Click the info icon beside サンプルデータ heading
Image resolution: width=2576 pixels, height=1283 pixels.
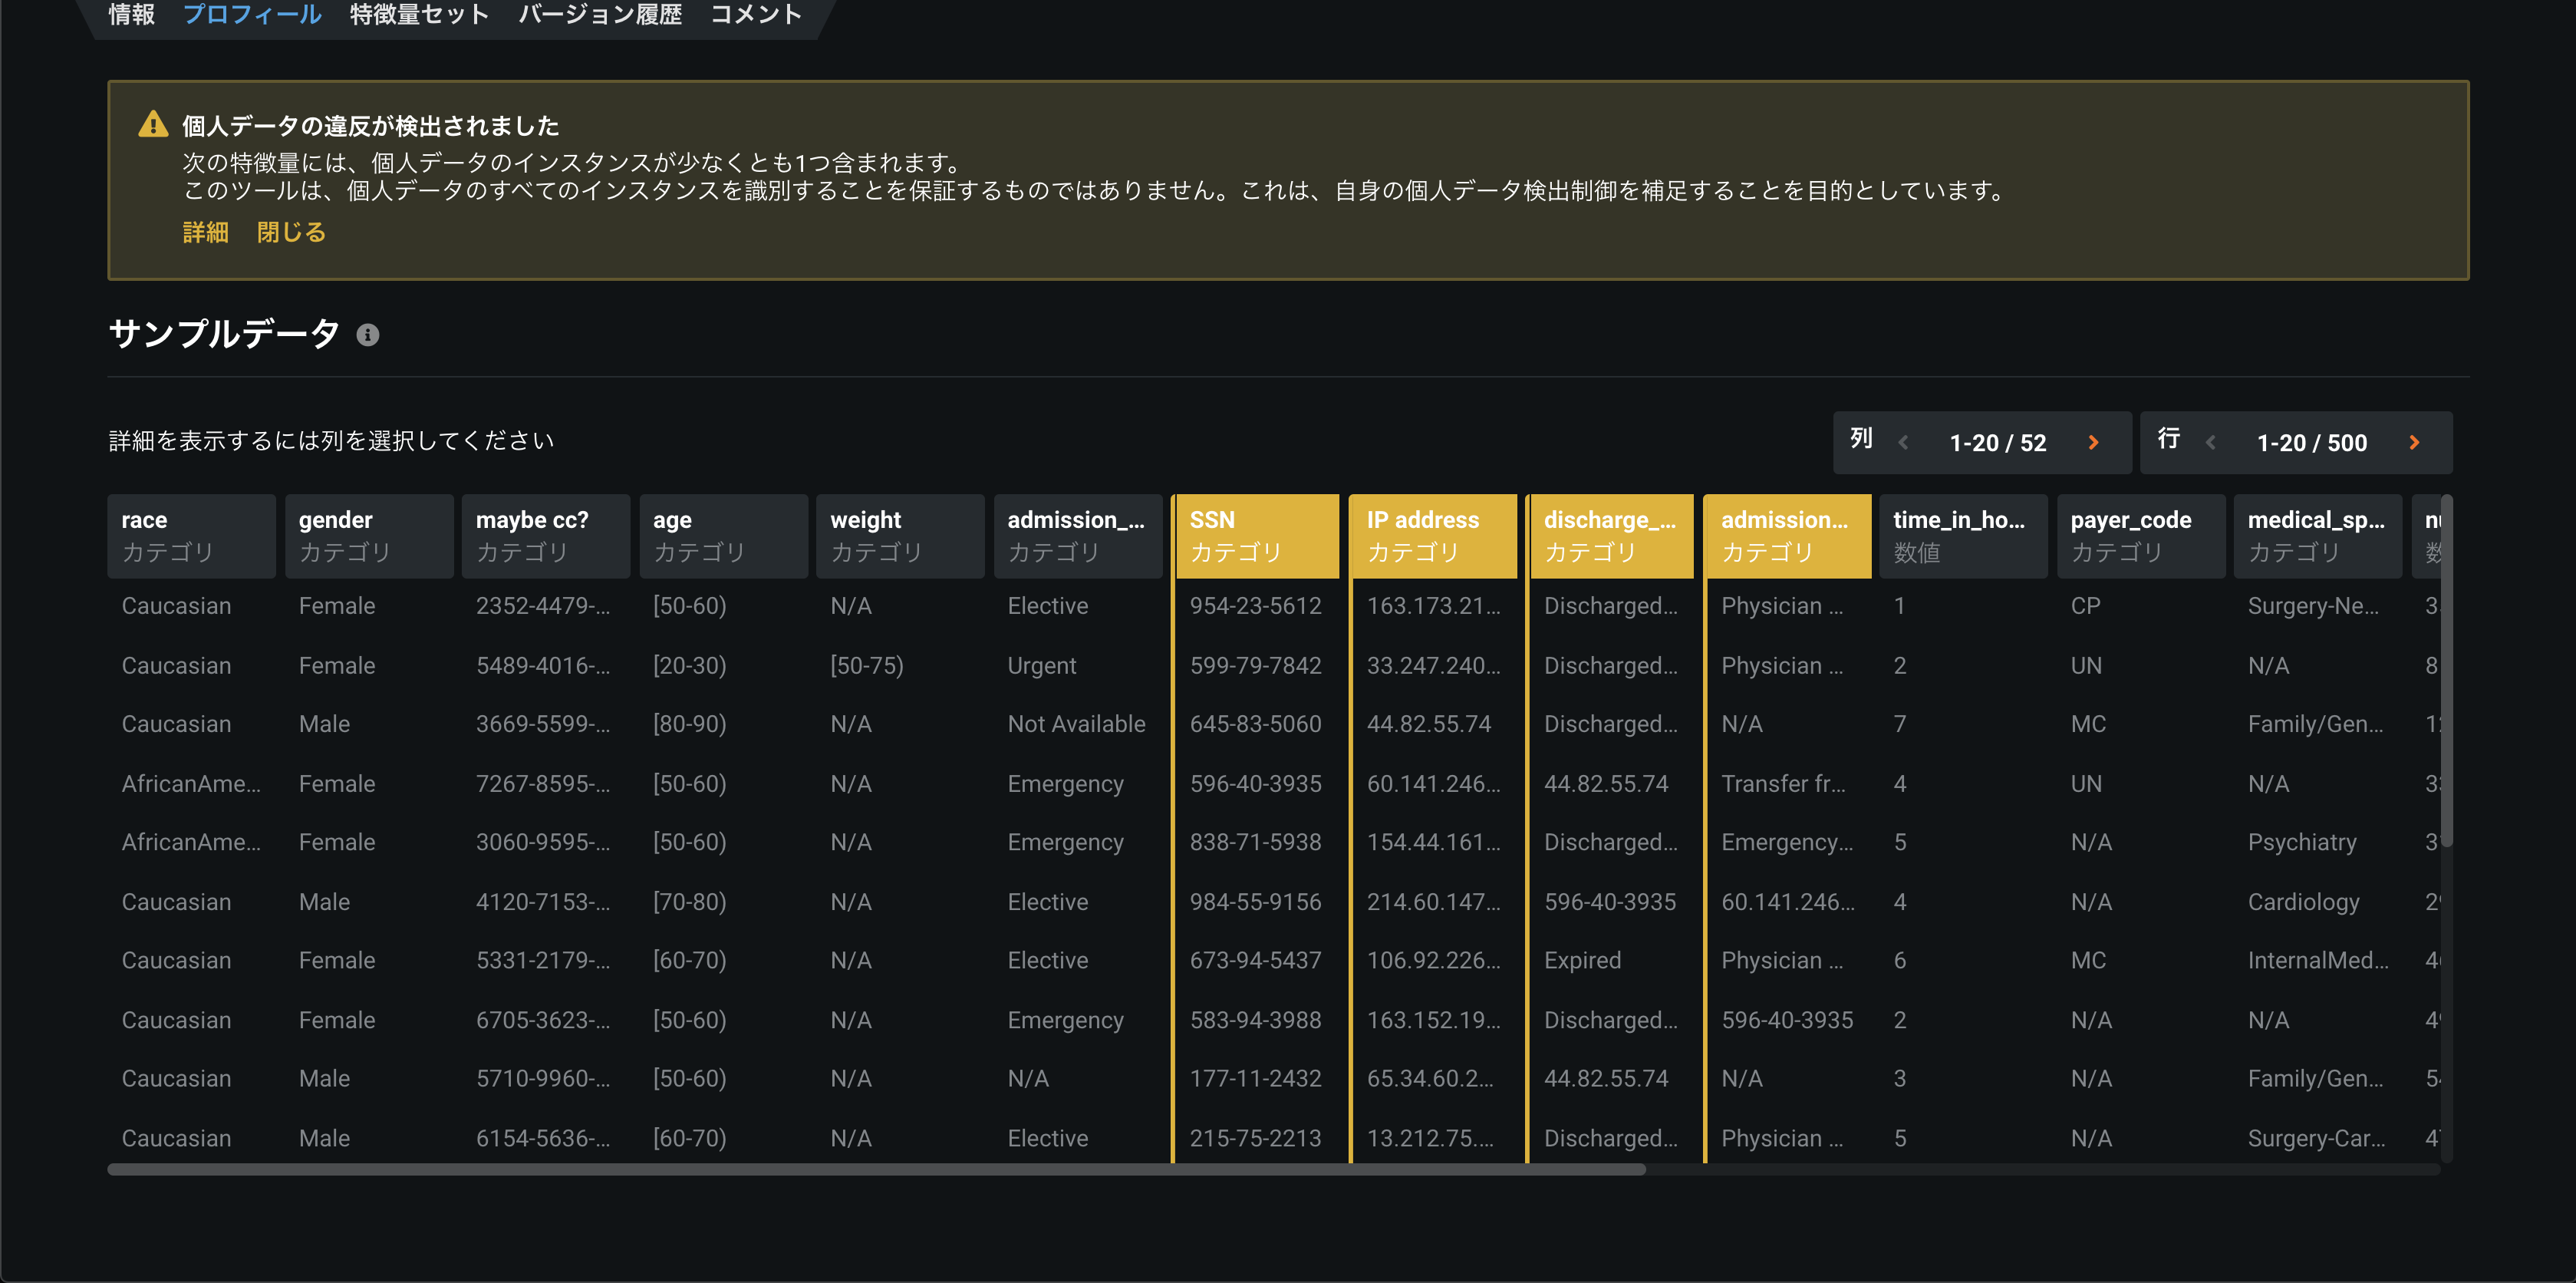[x=368, y=335]
